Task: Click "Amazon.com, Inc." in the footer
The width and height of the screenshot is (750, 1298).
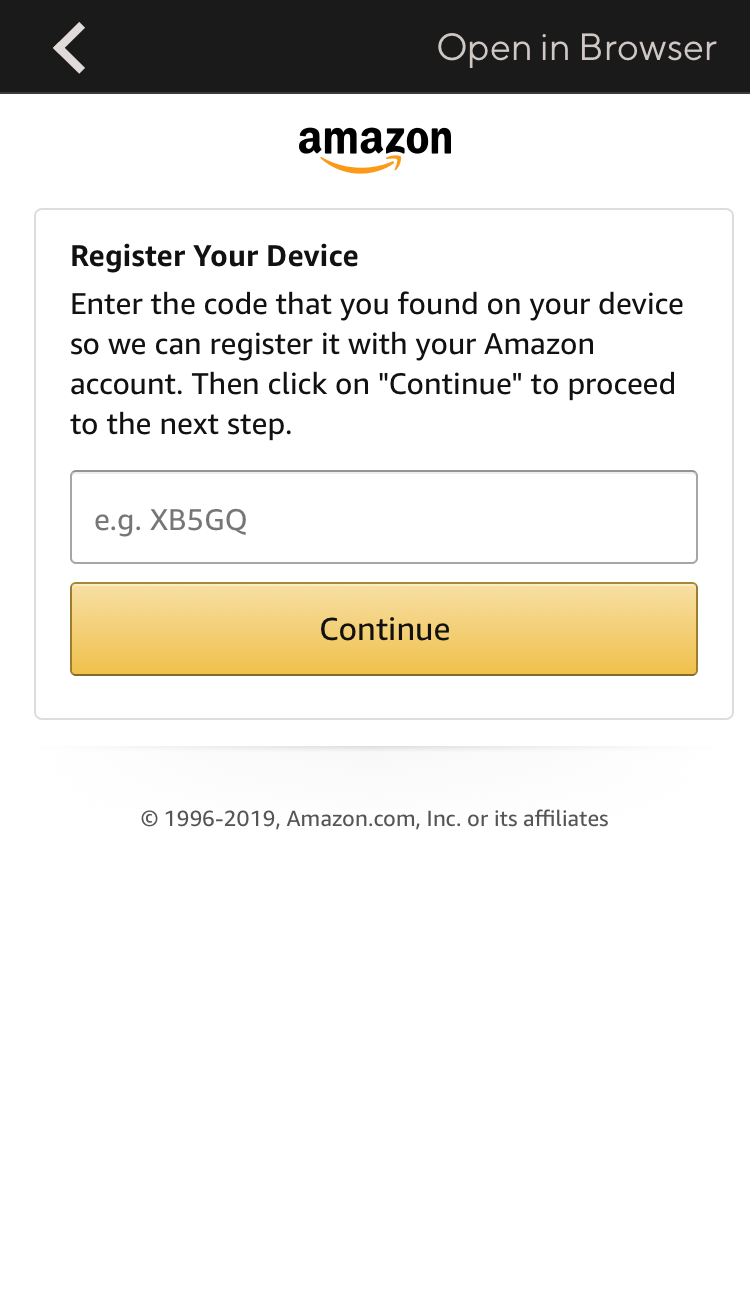Action: point(373,818)
